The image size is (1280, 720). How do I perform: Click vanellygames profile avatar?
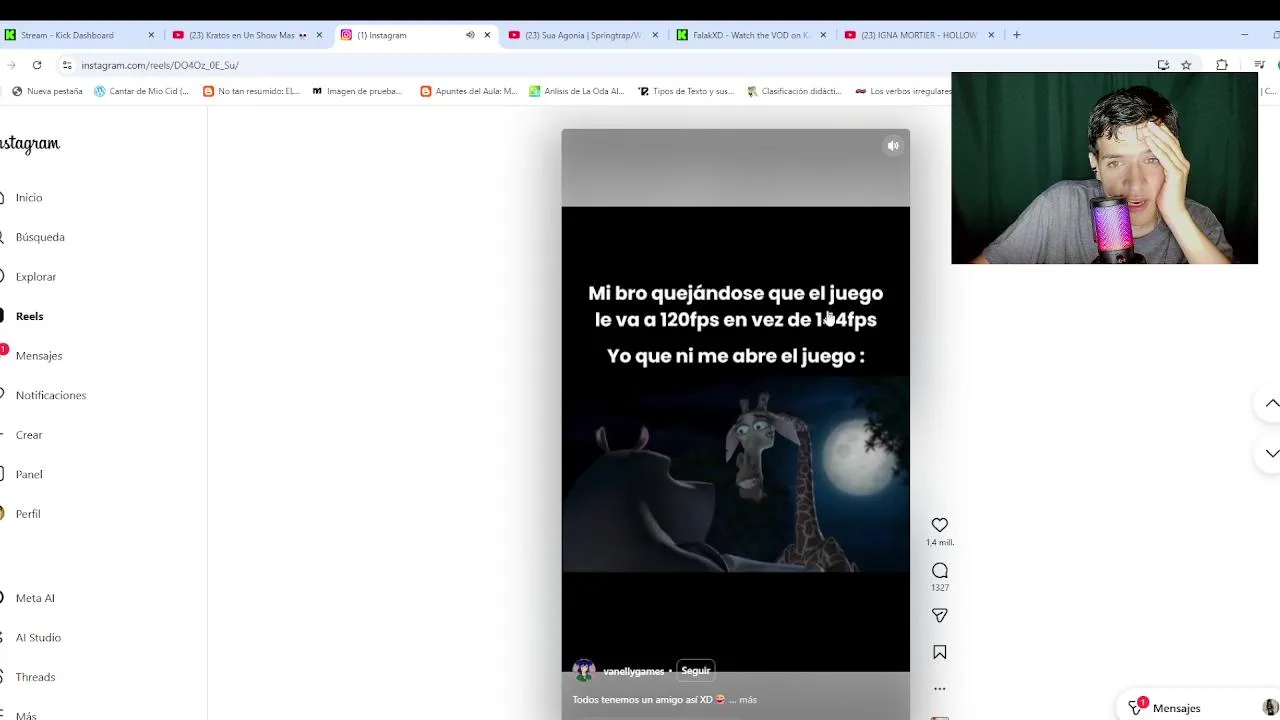[x=584, y=671]
